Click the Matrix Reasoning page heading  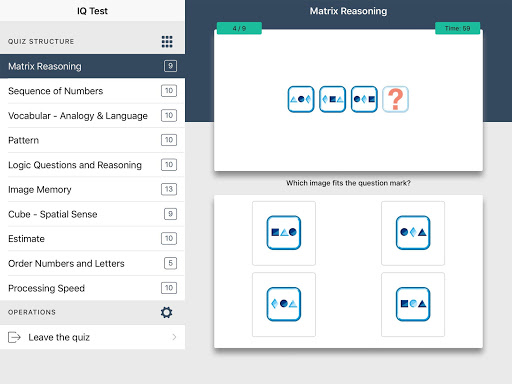[348, 11]
